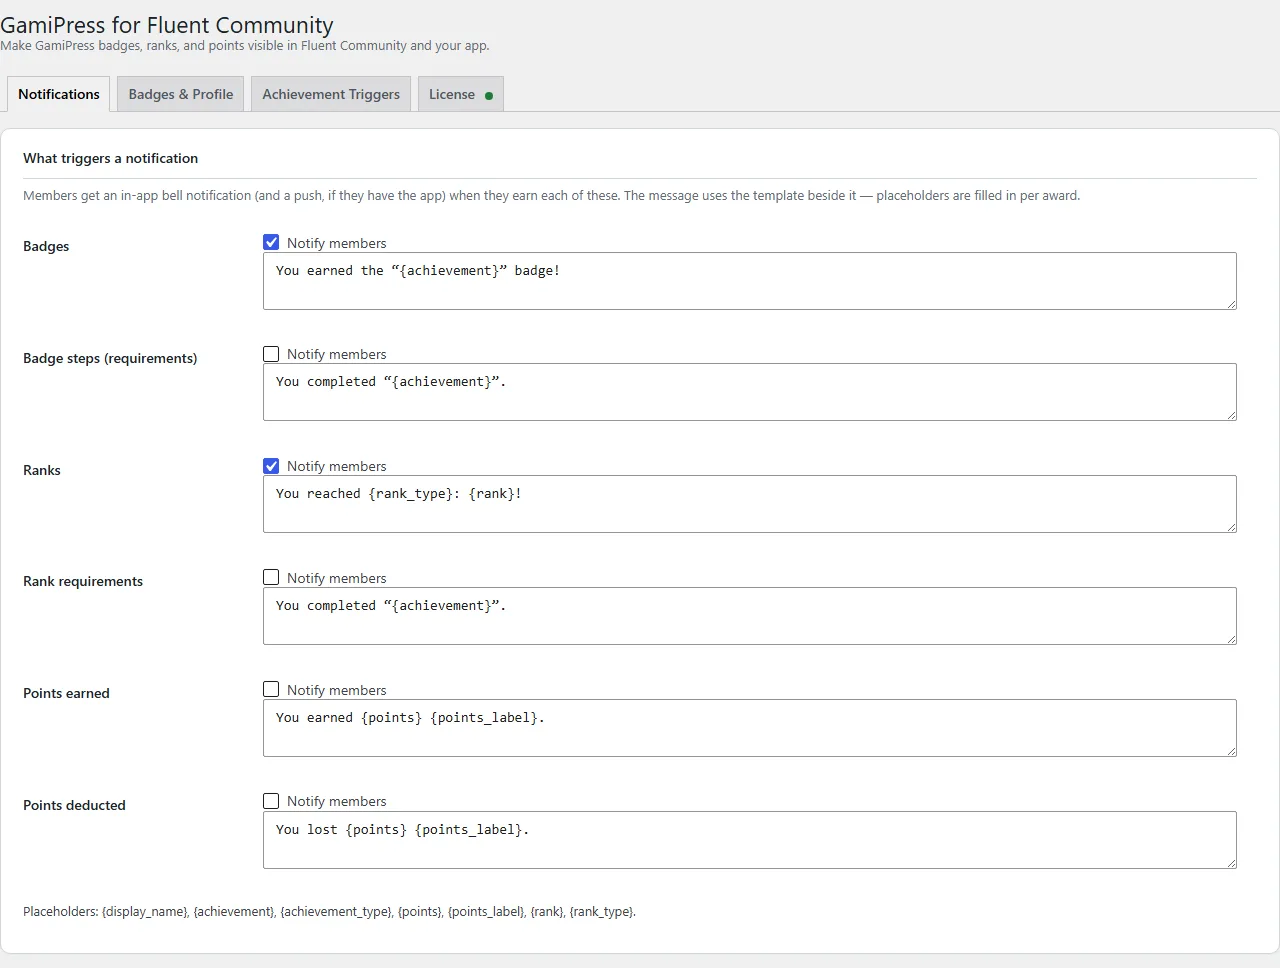This screenshot has width=1280, height=968.
Task: Click the Badges message template field
Action: point(750,281)
